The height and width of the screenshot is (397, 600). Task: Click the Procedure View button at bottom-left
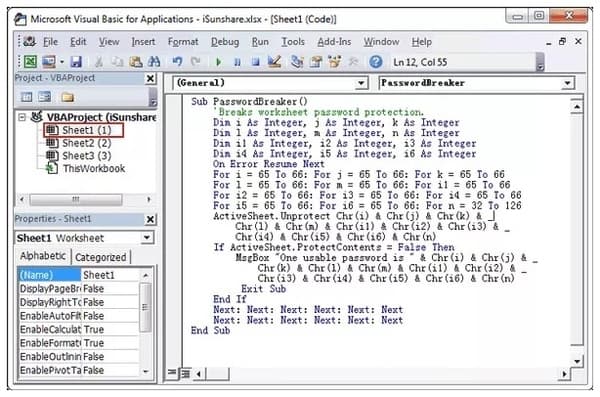tap(172, 372)
